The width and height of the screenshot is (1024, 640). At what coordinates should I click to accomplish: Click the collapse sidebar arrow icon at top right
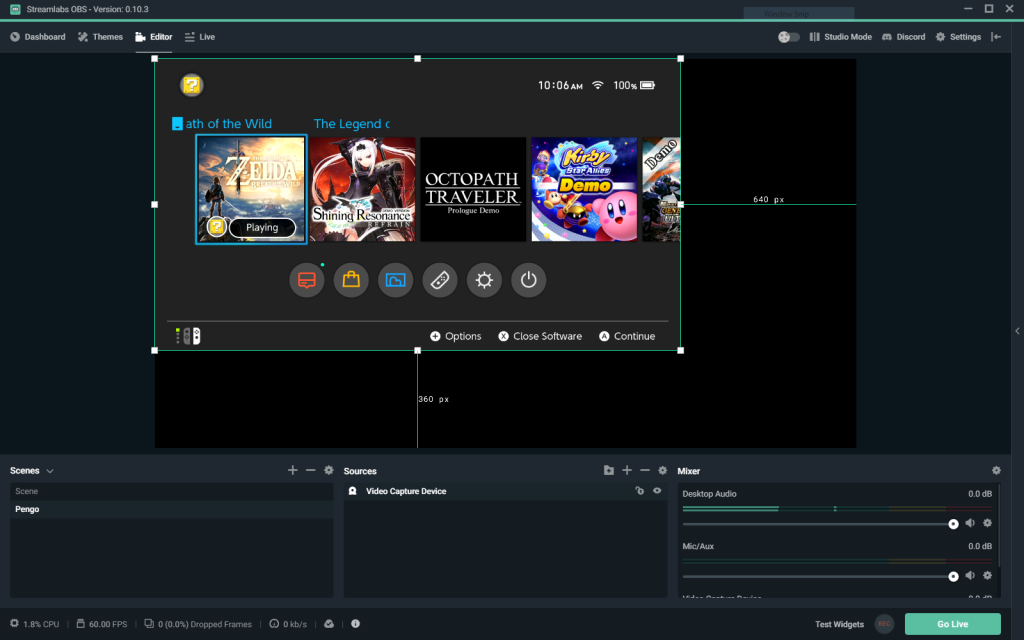[996, 37]
